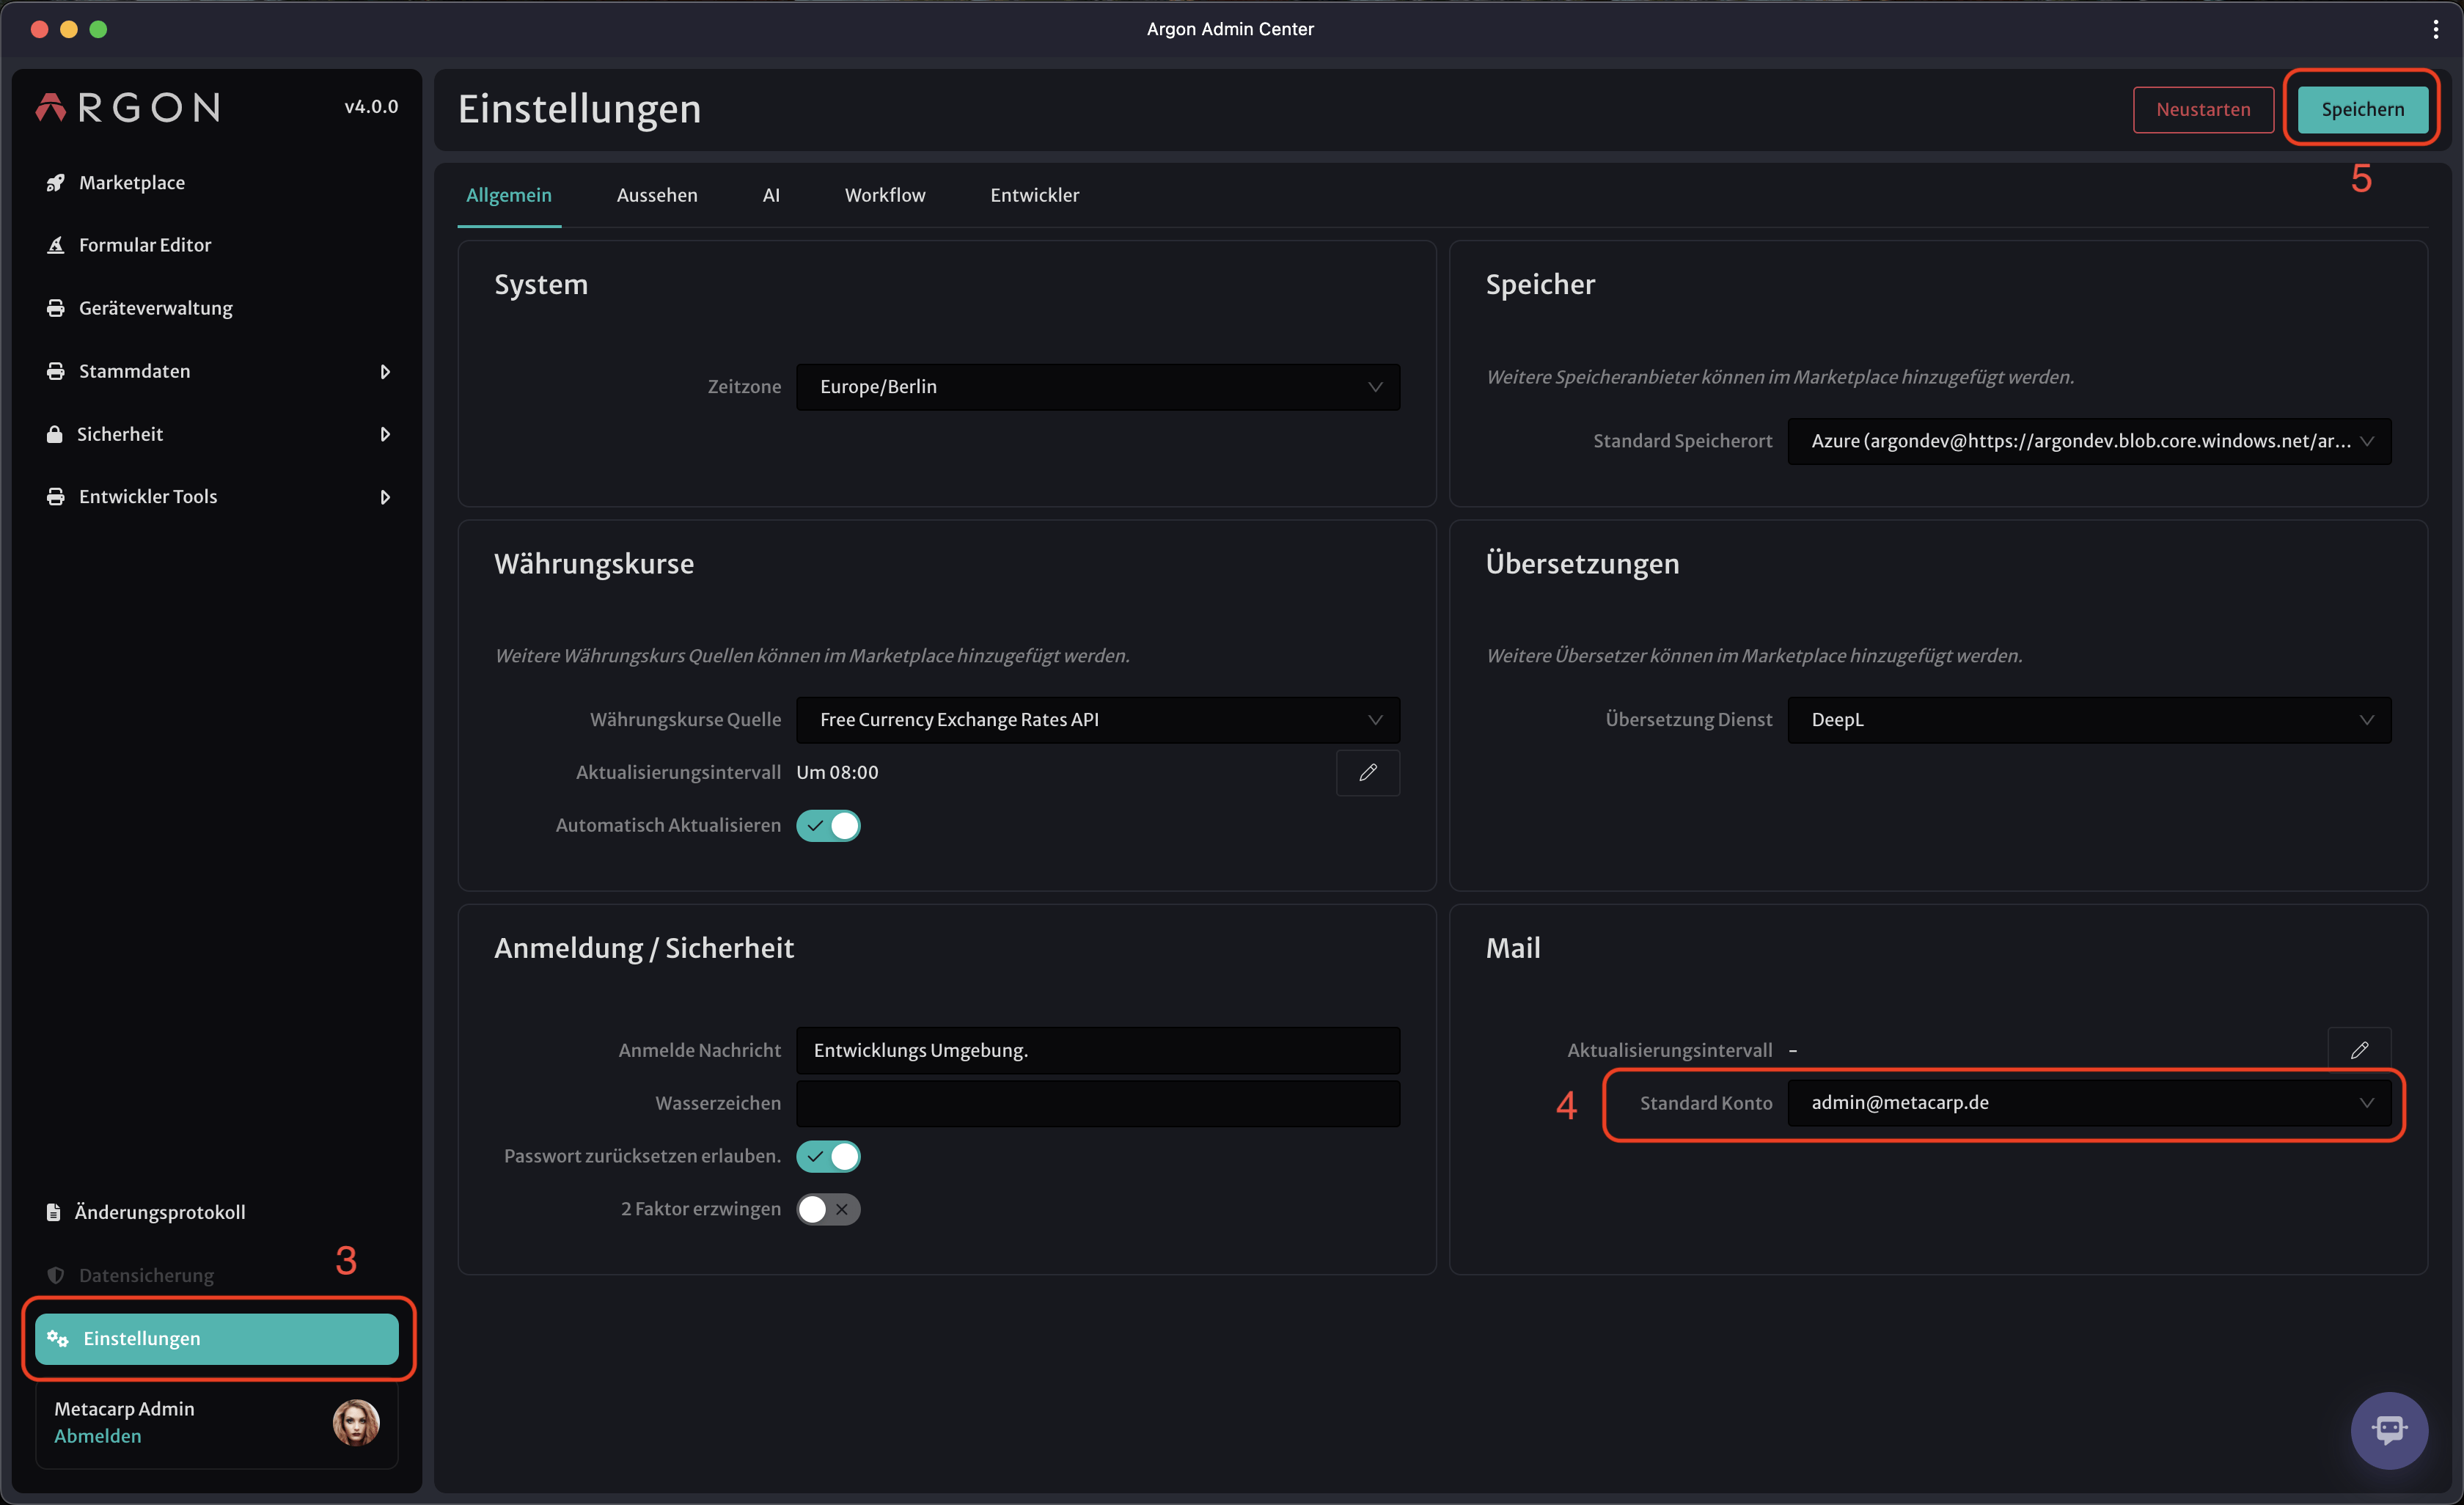Switch to the AI tab

pyautogui.click(x=771, y=195)
